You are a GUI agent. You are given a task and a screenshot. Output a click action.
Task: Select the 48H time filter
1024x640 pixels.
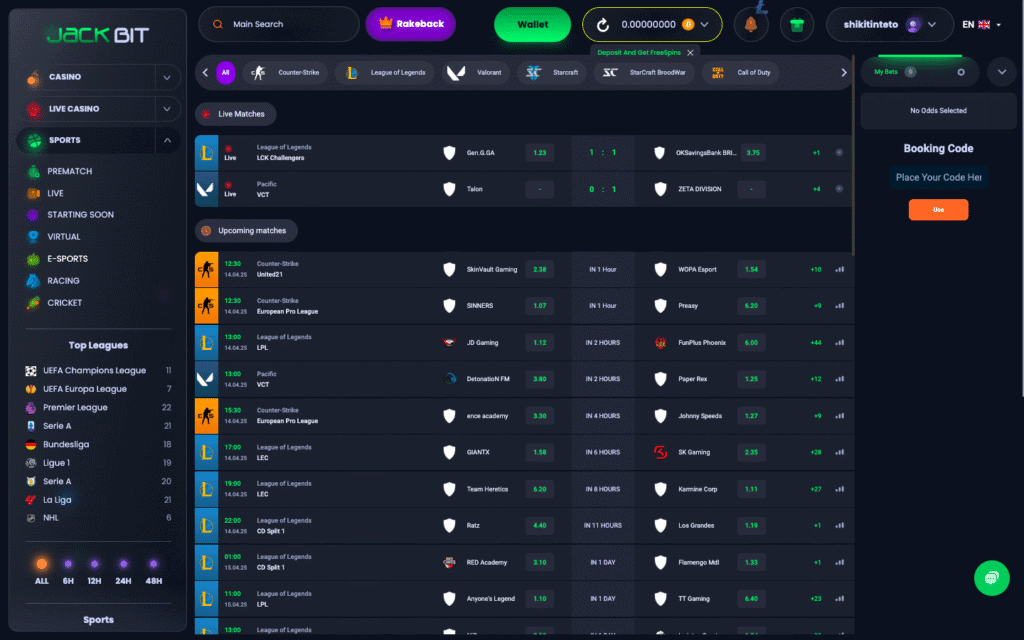point(153,571)
